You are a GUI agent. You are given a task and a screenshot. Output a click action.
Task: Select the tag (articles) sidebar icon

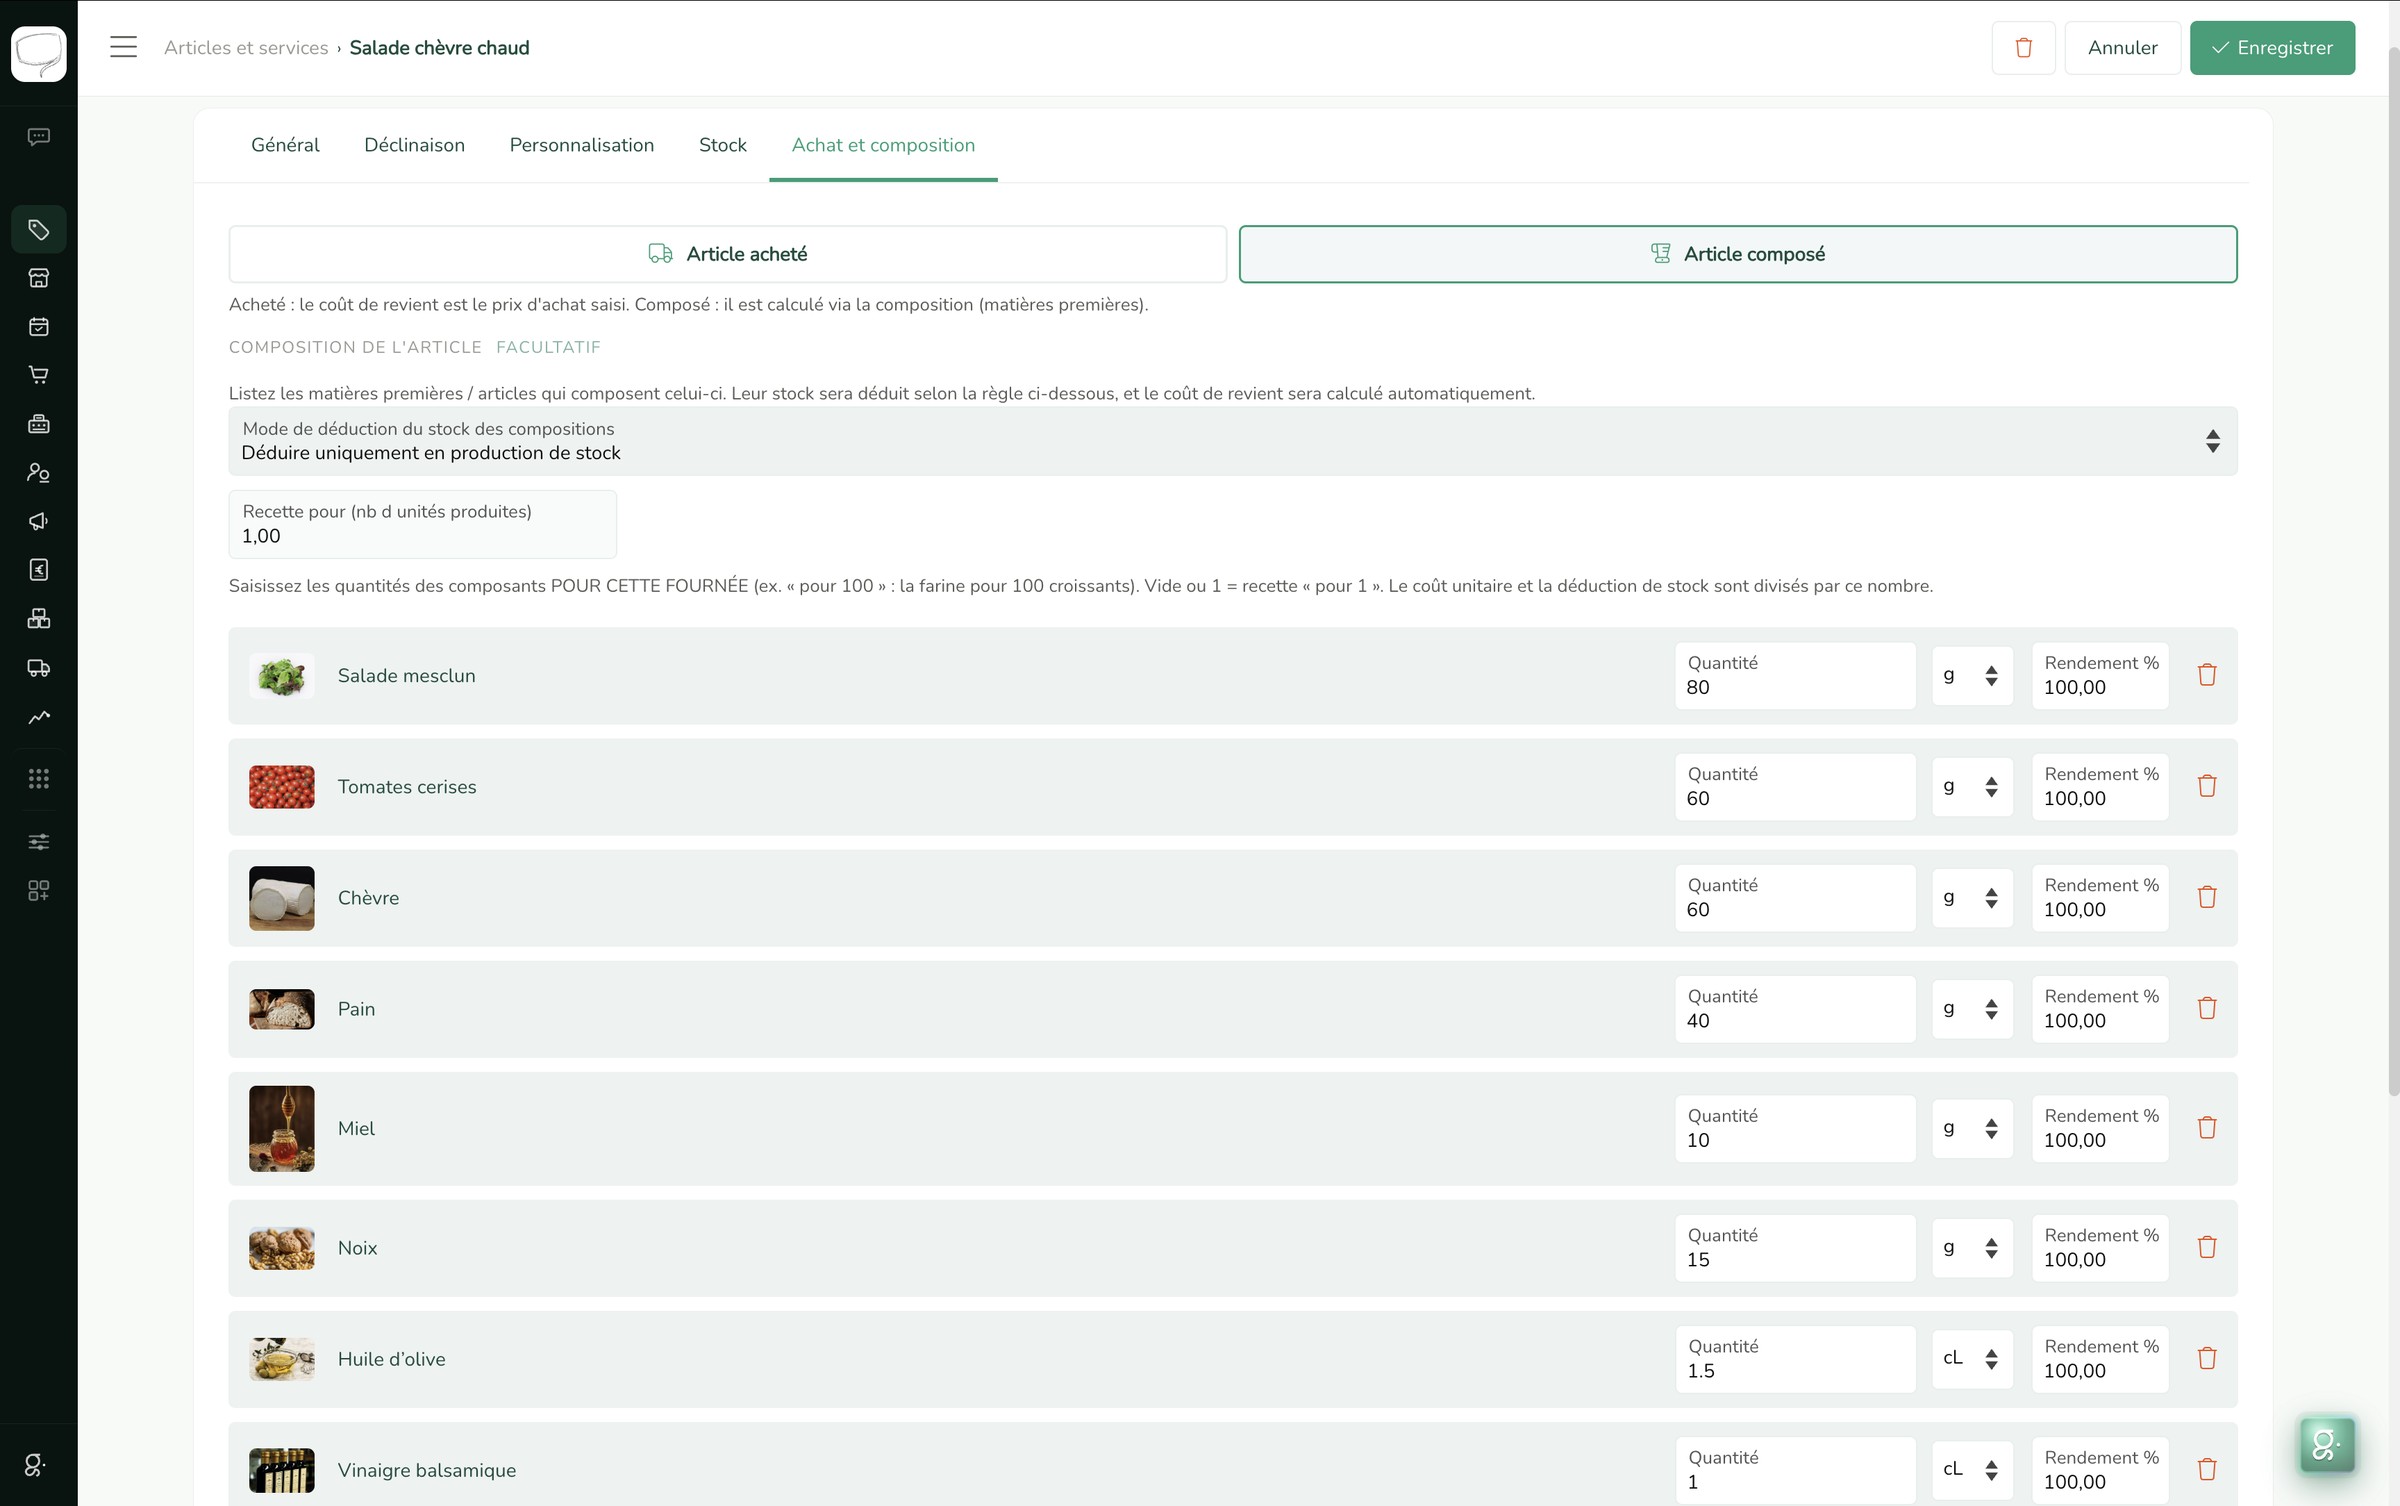click(38, 230)
